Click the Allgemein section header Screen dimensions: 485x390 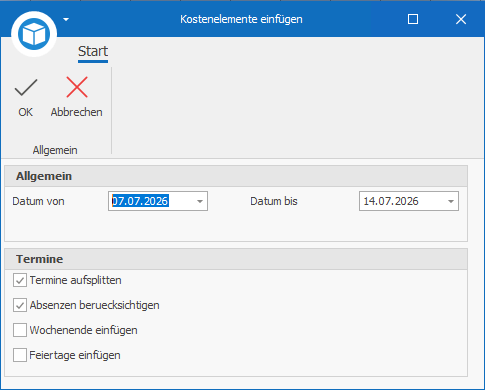(236, 176)
